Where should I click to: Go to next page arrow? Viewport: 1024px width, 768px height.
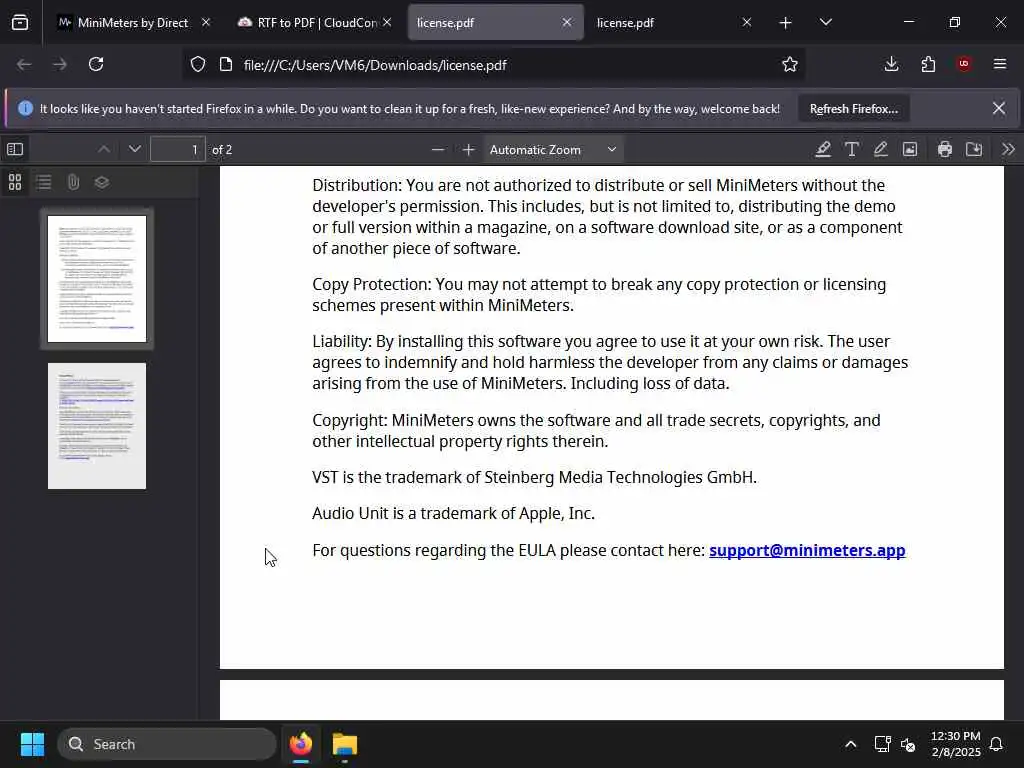[x=135, y=150]
